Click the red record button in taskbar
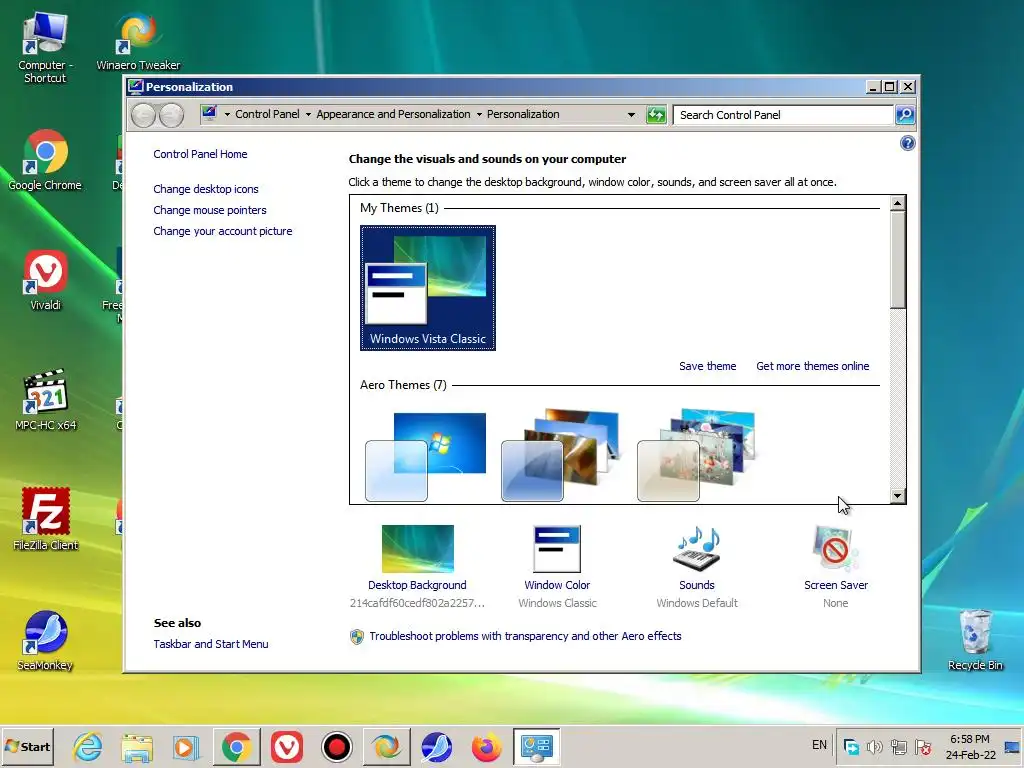Screen dimensions: 1024x768 [336, 746]
